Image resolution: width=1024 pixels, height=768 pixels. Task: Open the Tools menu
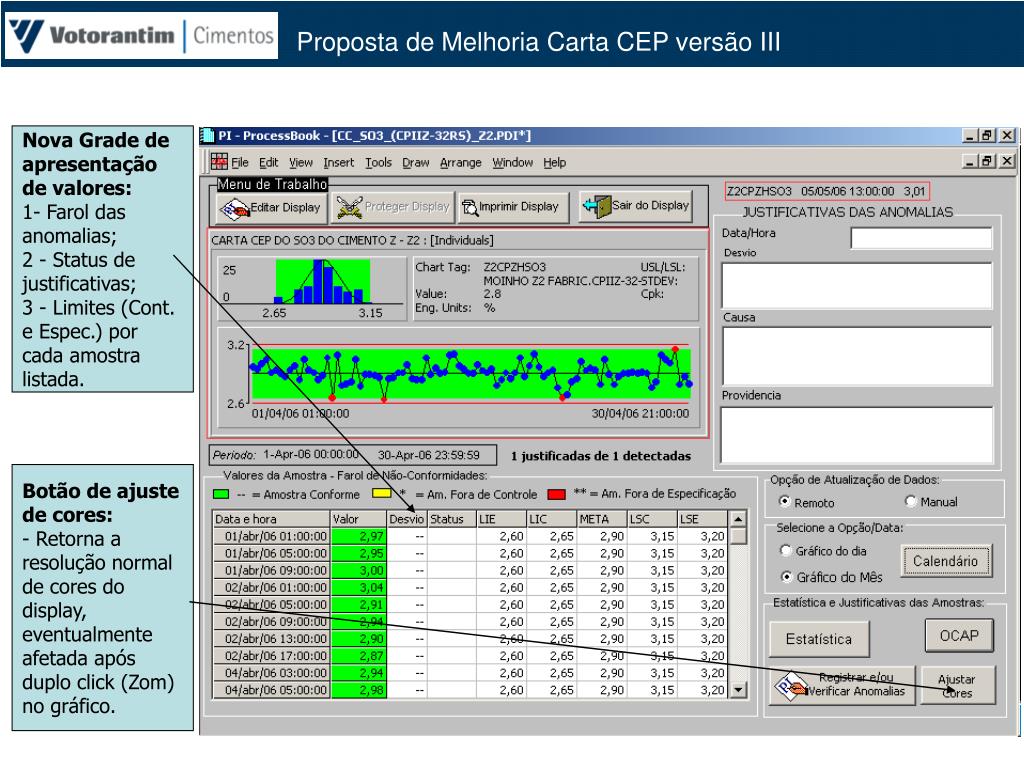378,163
